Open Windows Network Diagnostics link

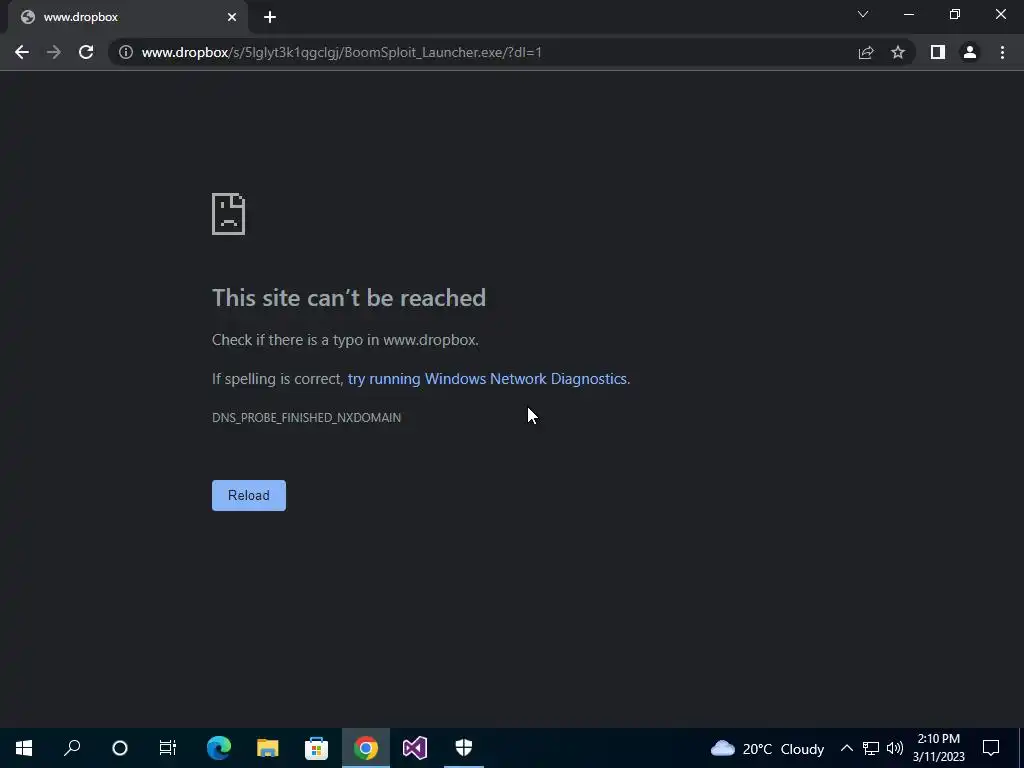[487, 379]
